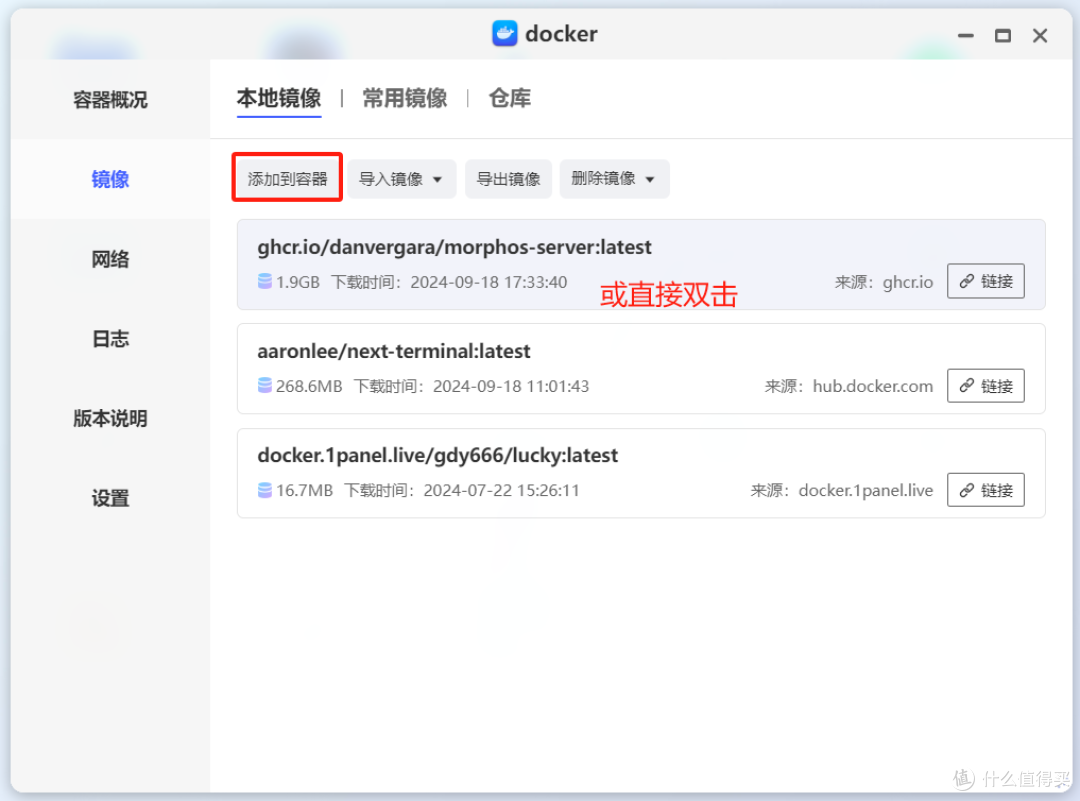The width and height of the screenshot is (1080, 801).
Task: Open the 链接 button for next-terminal image
Action: (x=986, y=386)
